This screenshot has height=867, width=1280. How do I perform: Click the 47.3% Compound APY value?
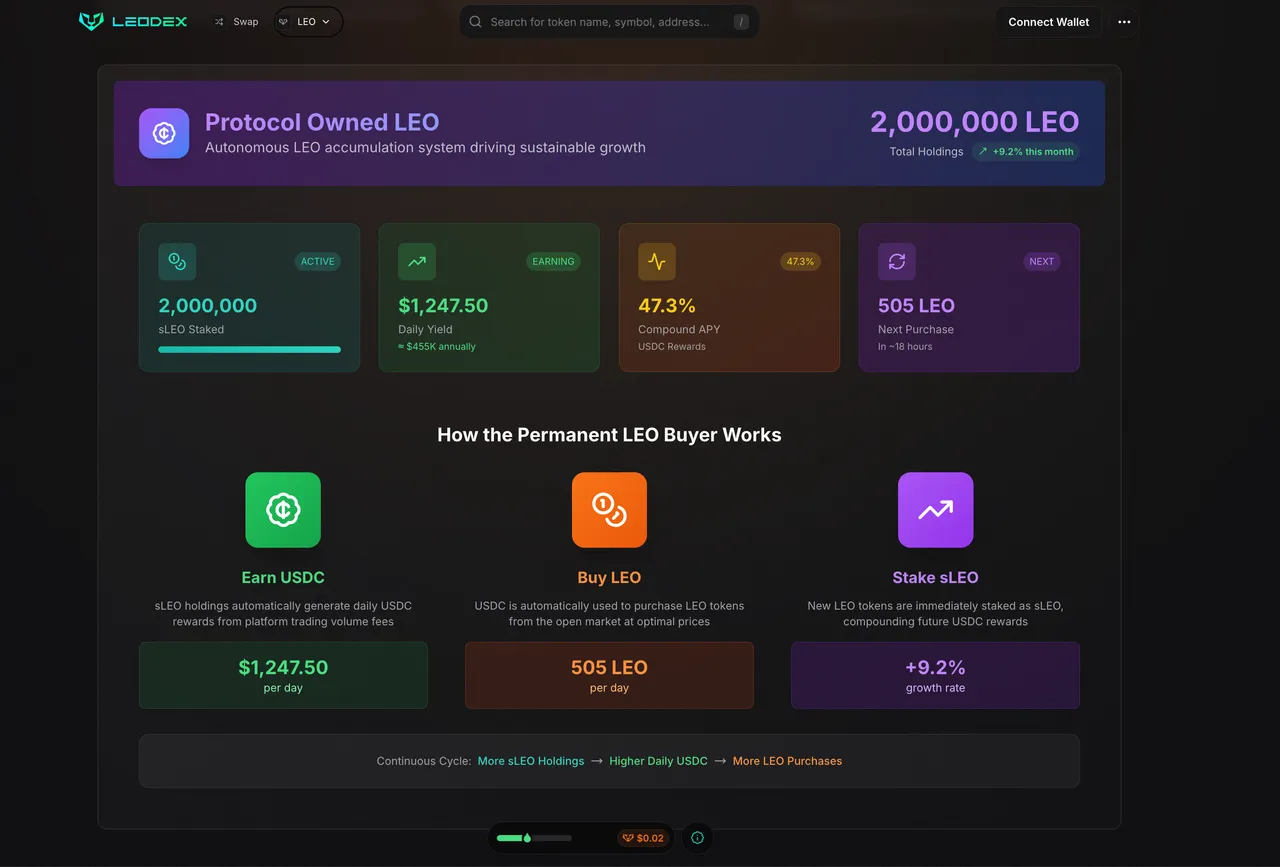[667, 306]
